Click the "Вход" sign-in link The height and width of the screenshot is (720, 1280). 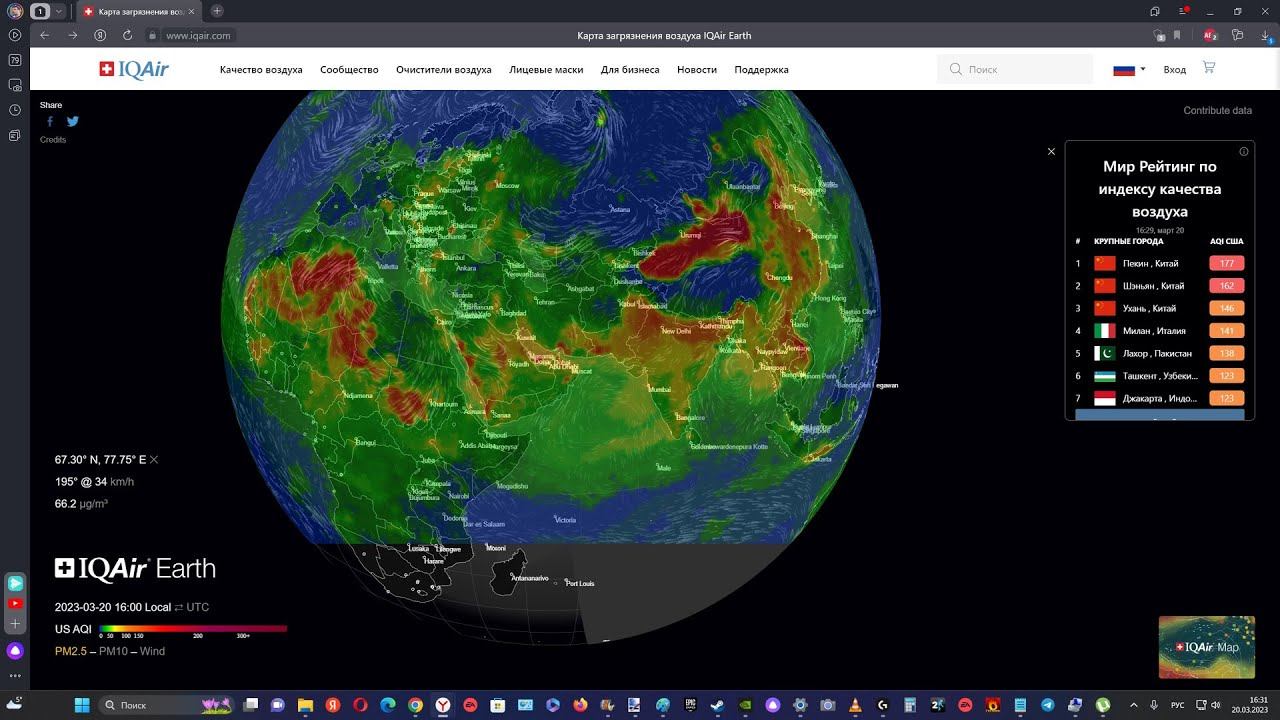[1175, 70]
